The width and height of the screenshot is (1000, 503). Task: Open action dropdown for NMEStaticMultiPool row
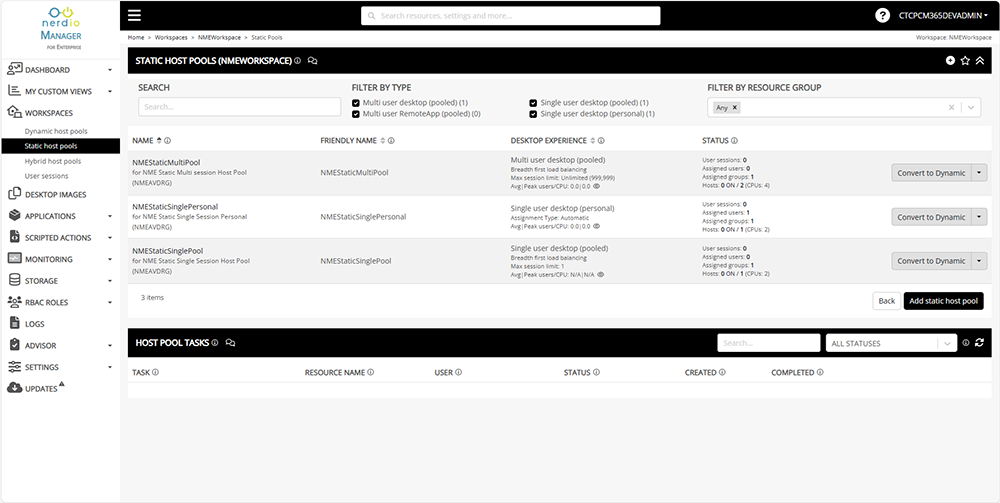tap(979, 173)
